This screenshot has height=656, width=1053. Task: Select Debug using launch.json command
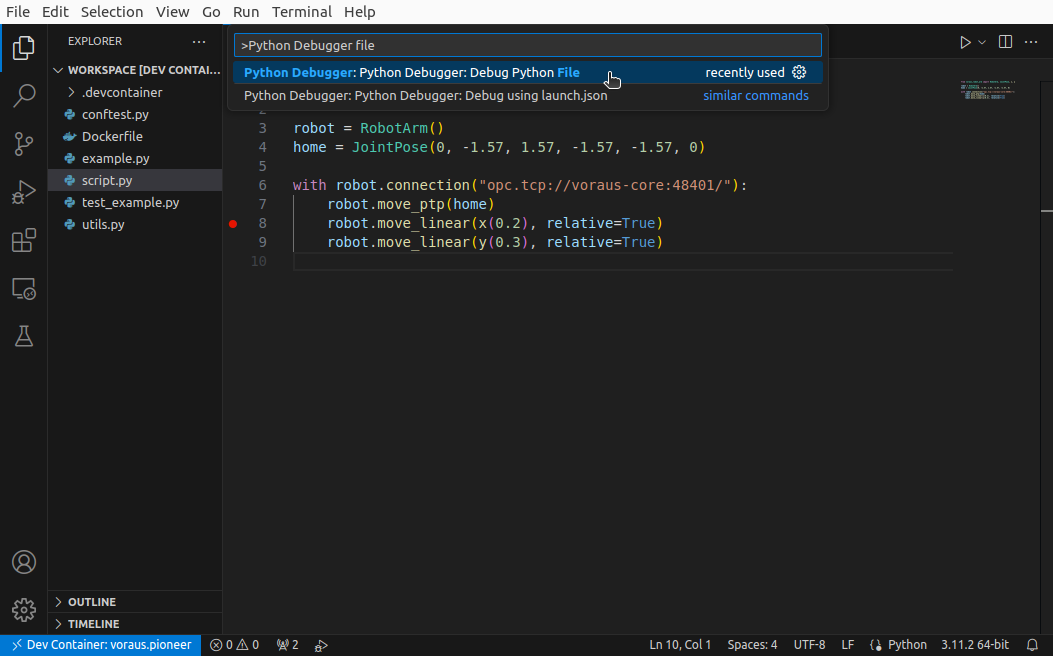coord(425,96)
